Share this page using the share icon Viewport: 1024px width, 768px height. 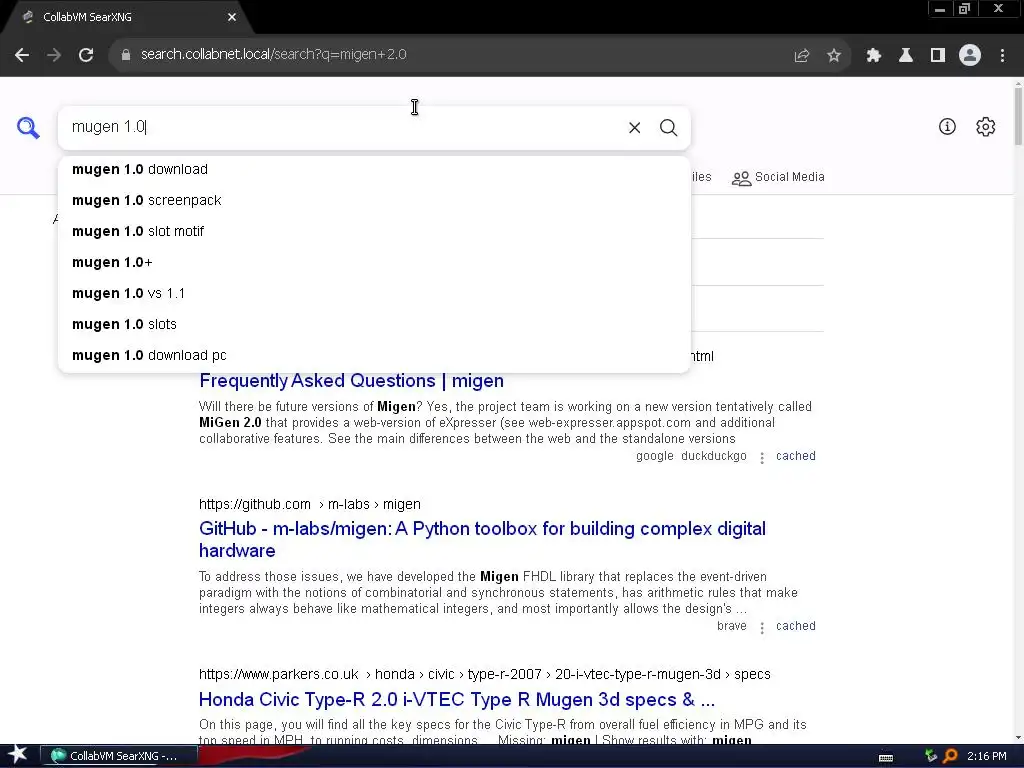click(801, 56)
